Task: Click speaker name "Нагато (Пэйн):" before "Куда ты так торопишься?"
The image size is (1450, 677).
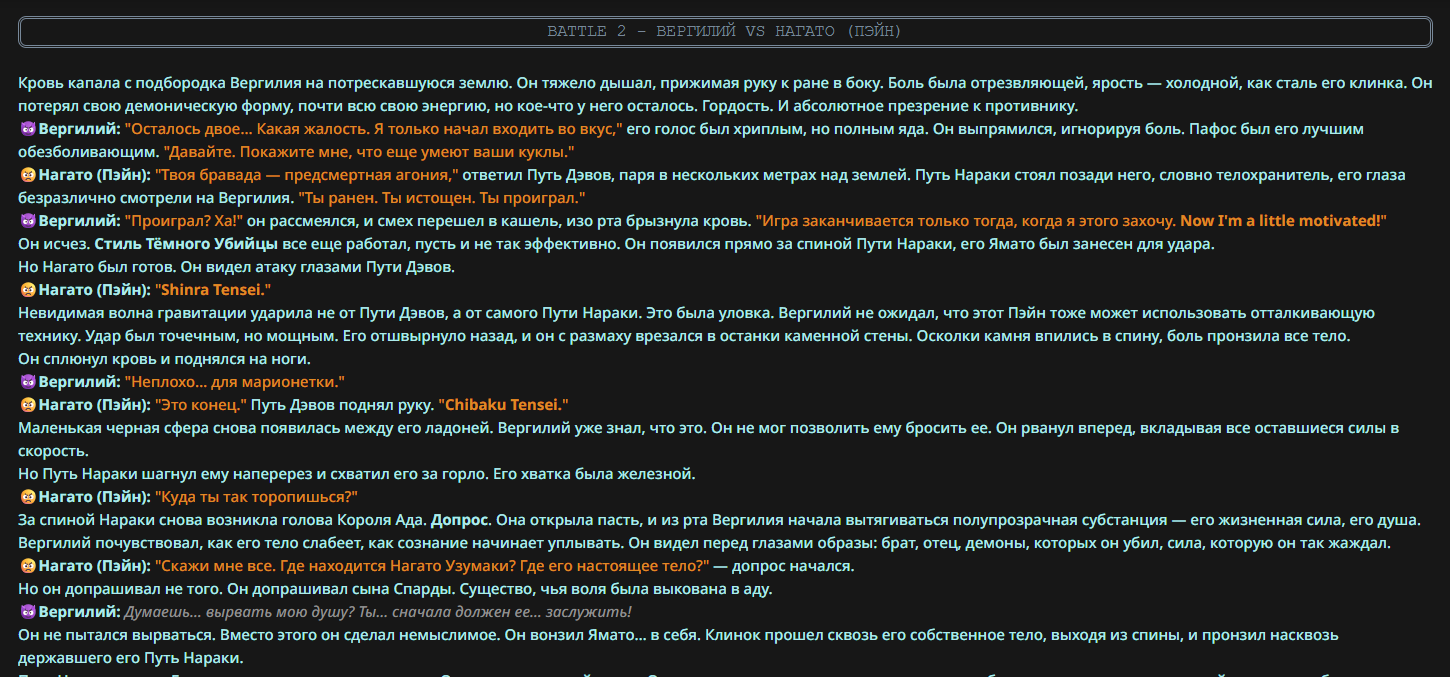Action: [x=95, y=497]
